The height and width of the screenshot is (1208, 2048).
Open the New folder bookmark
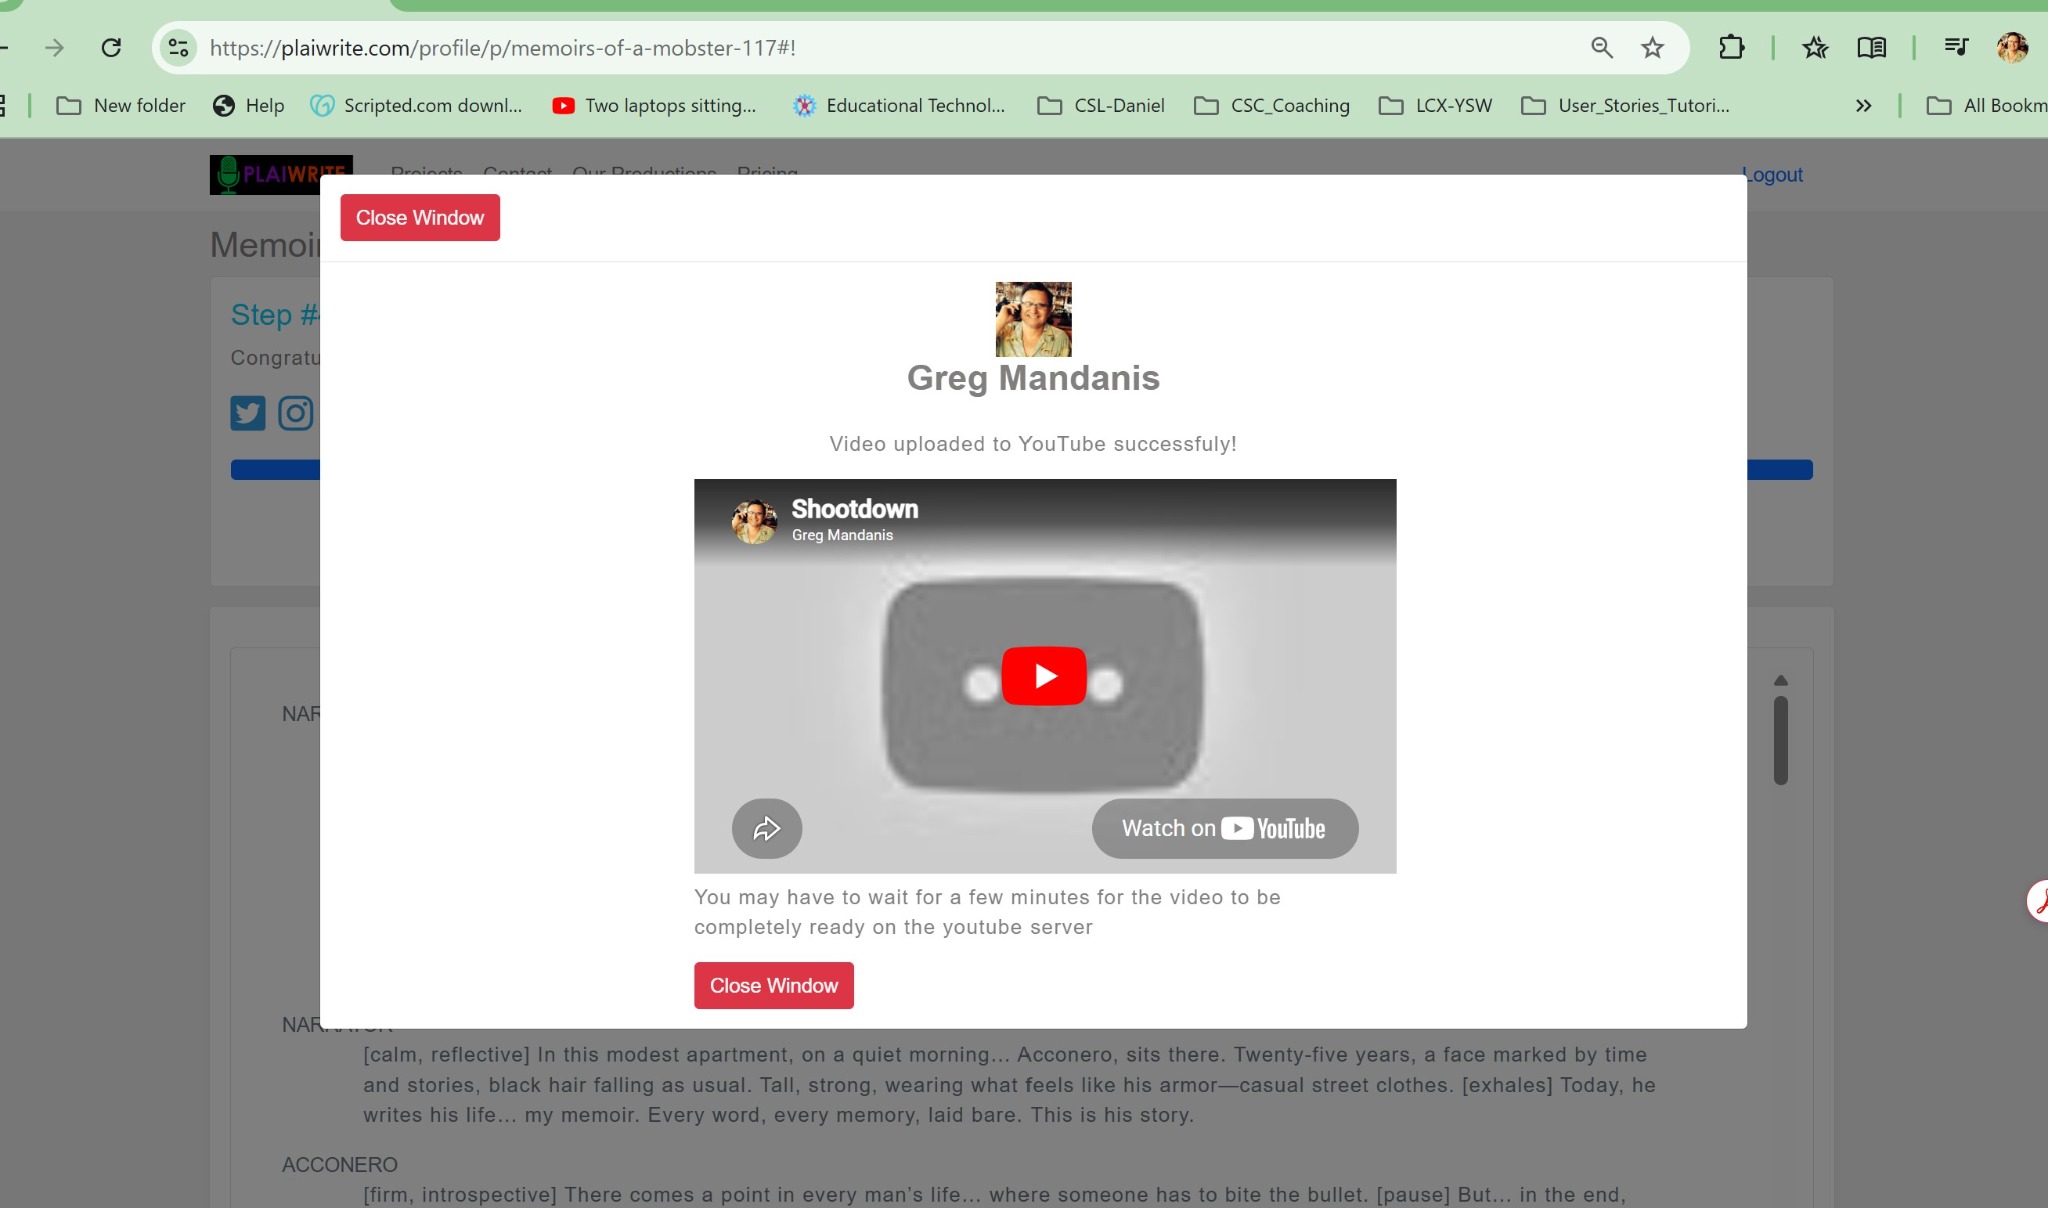121,105
